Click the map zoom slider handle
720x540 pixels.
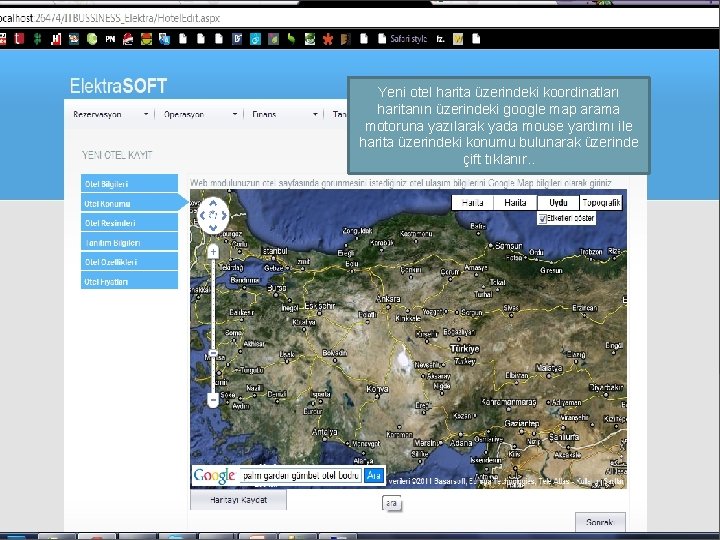pyautogui.click(x=213, y=353)
